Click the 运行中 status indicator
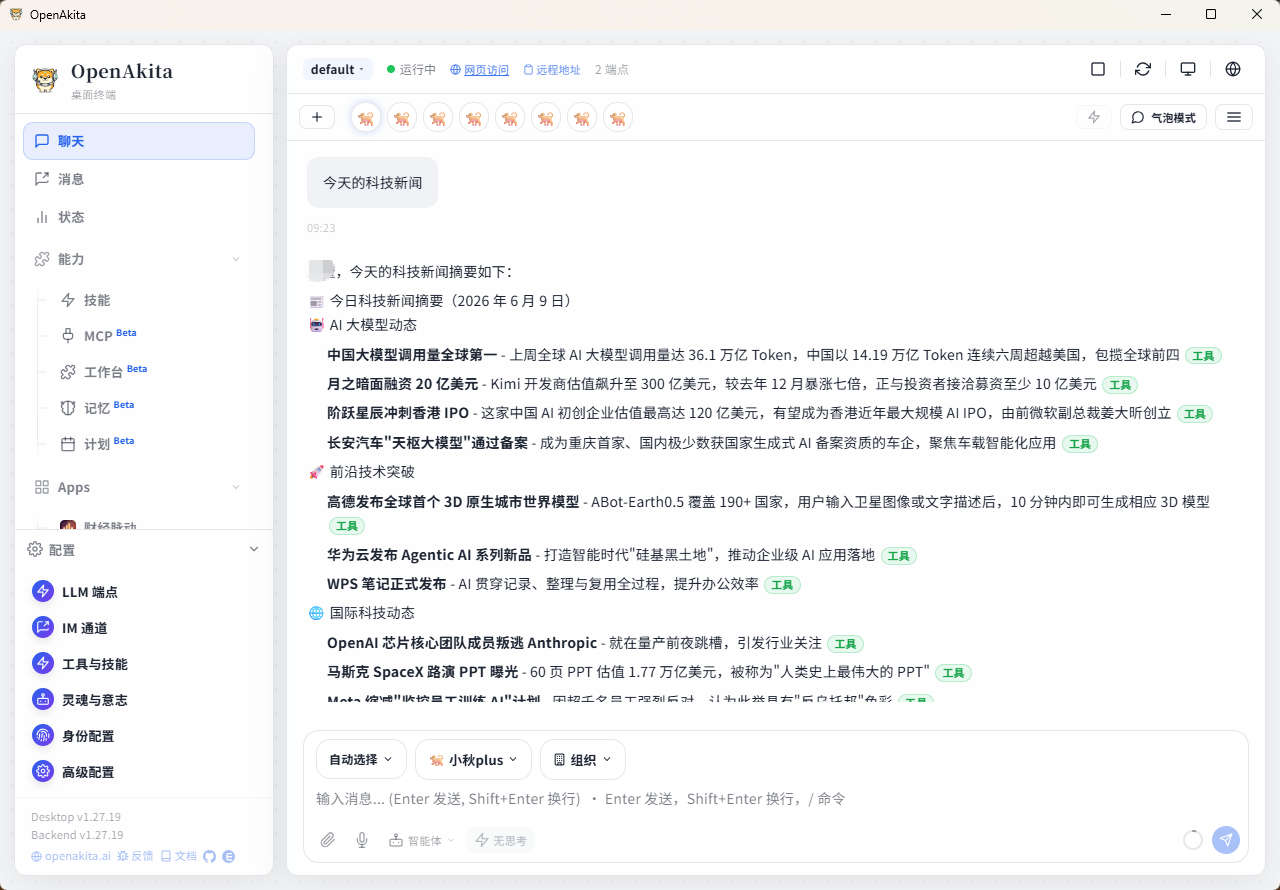The image size is (1280, 890). (x=412, y=70)
